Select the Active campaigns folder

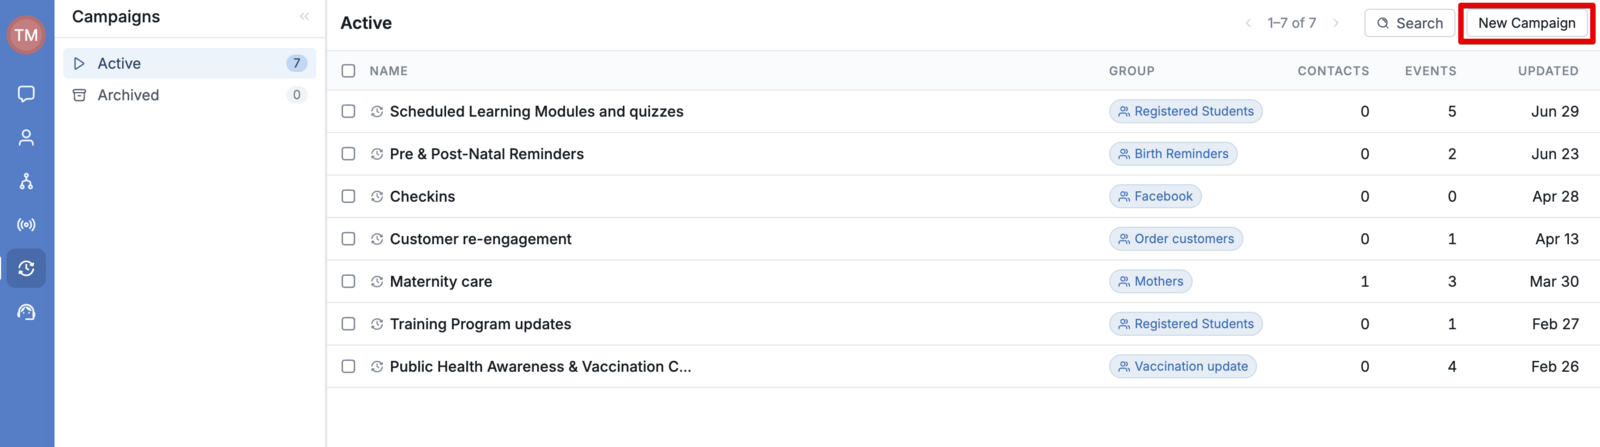pyautogui.click(x=190, y=63)
